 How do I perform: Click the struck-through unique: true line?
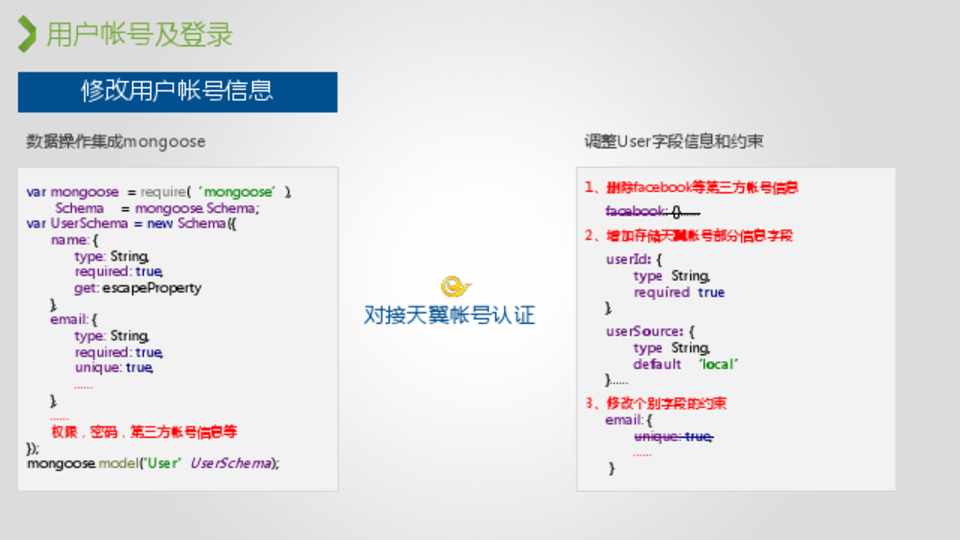click(x=673, y=437)
